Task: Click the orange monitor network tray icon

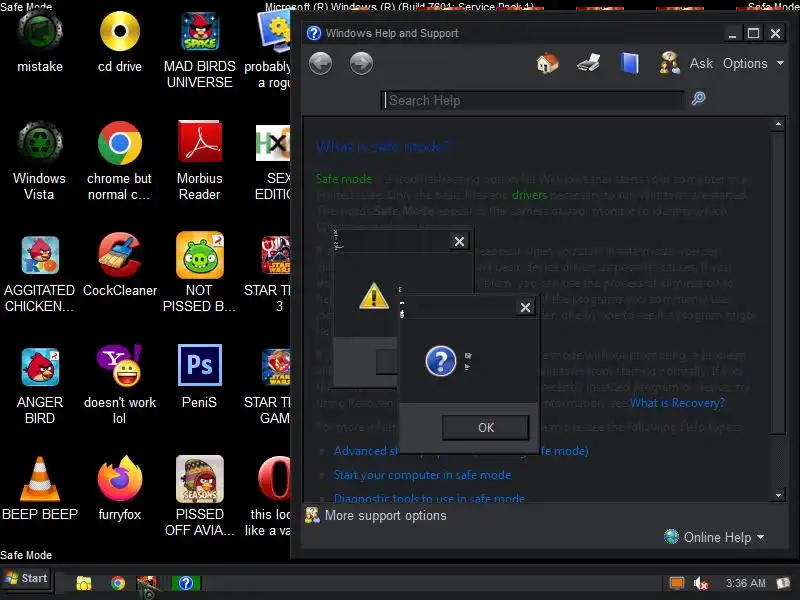Action: coord(677,583)
